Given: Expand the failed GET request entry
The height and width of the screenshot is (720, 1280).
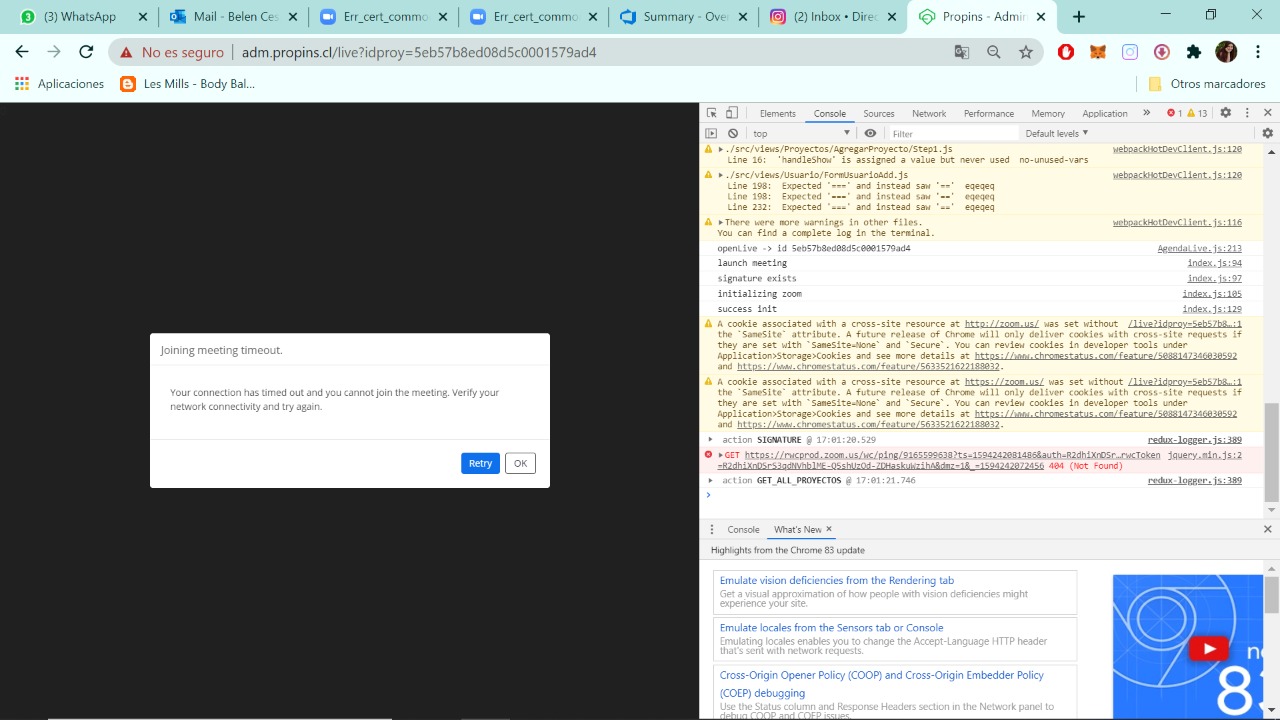Looking at the screenshot, I should 721,455.
